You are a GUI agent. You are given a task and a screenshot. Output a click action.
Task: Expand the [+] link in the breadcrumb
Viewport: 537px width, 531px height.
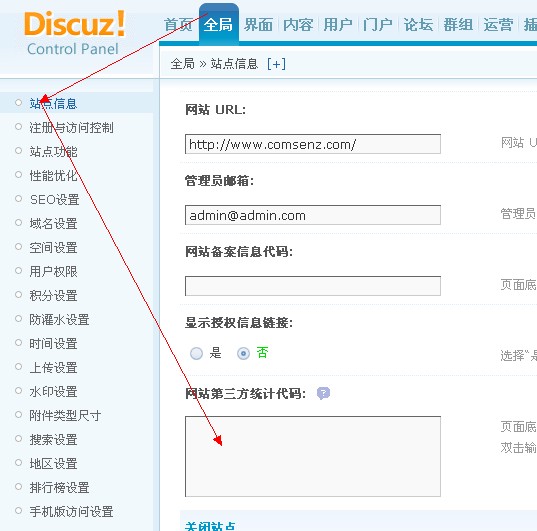coord(276,64)
